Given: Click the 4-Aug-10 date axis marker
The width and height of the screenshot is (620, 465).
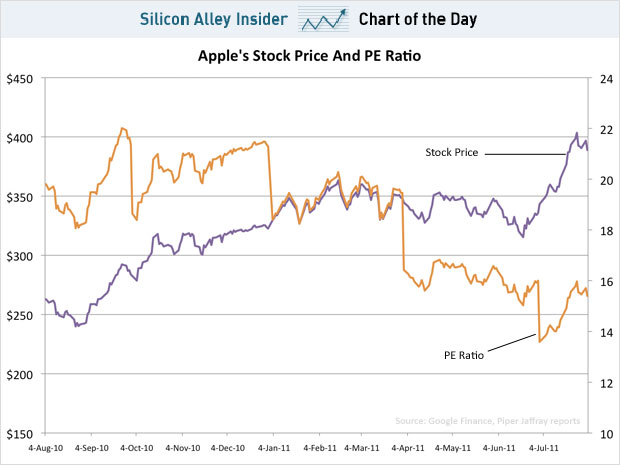Looking at the screenshot, I should click(45, 448).
